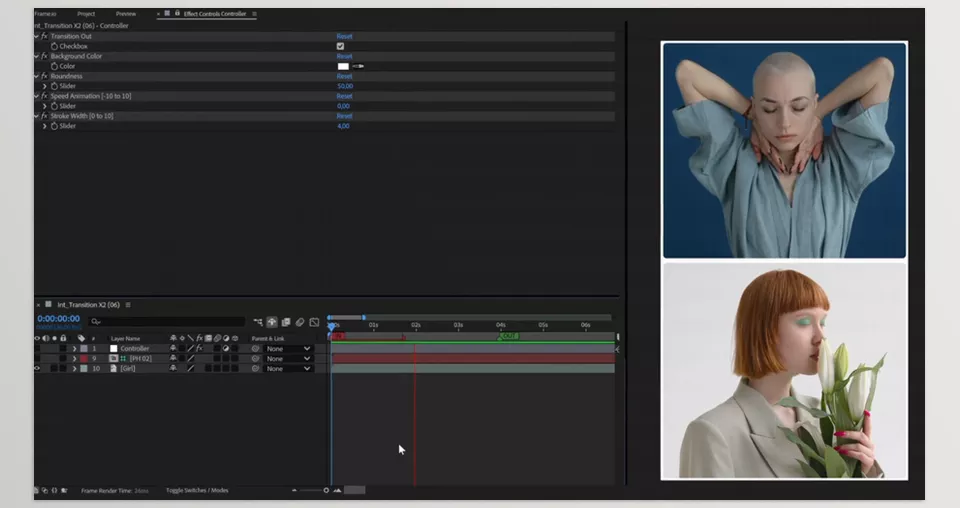The height and width of the screenshot is (508, 960).
Task: Toggle the Roundness fx switch
Action: [44, 76]
